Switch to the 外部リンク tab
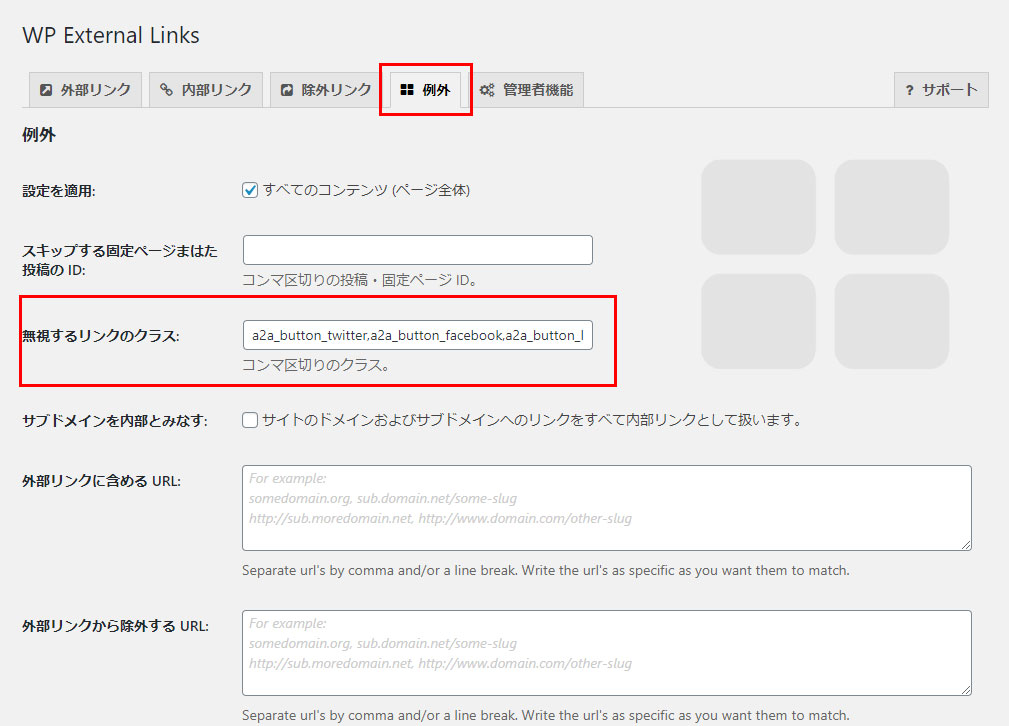The width and height of the screenshot is (1009, 726). tap(85, 90)
